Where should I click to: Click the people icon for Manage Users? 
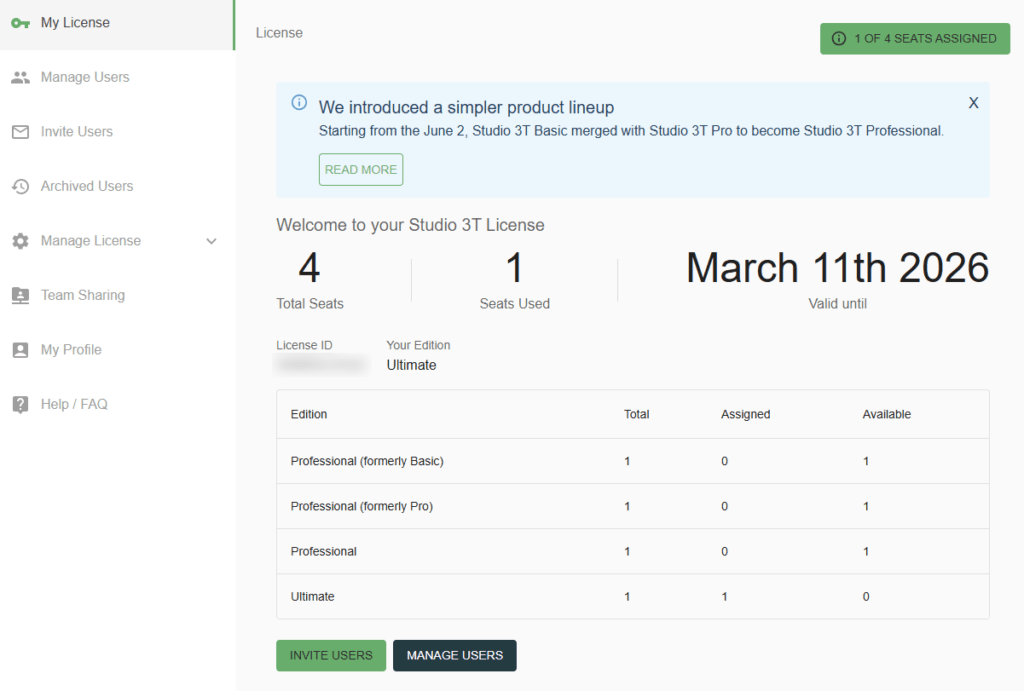tap(20, 77)
